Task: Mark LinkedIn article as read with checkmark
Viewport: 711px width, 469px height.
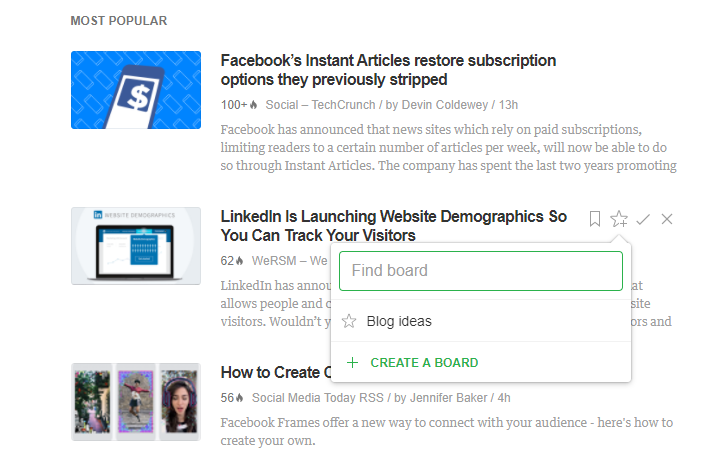Action: pos(643,220)
